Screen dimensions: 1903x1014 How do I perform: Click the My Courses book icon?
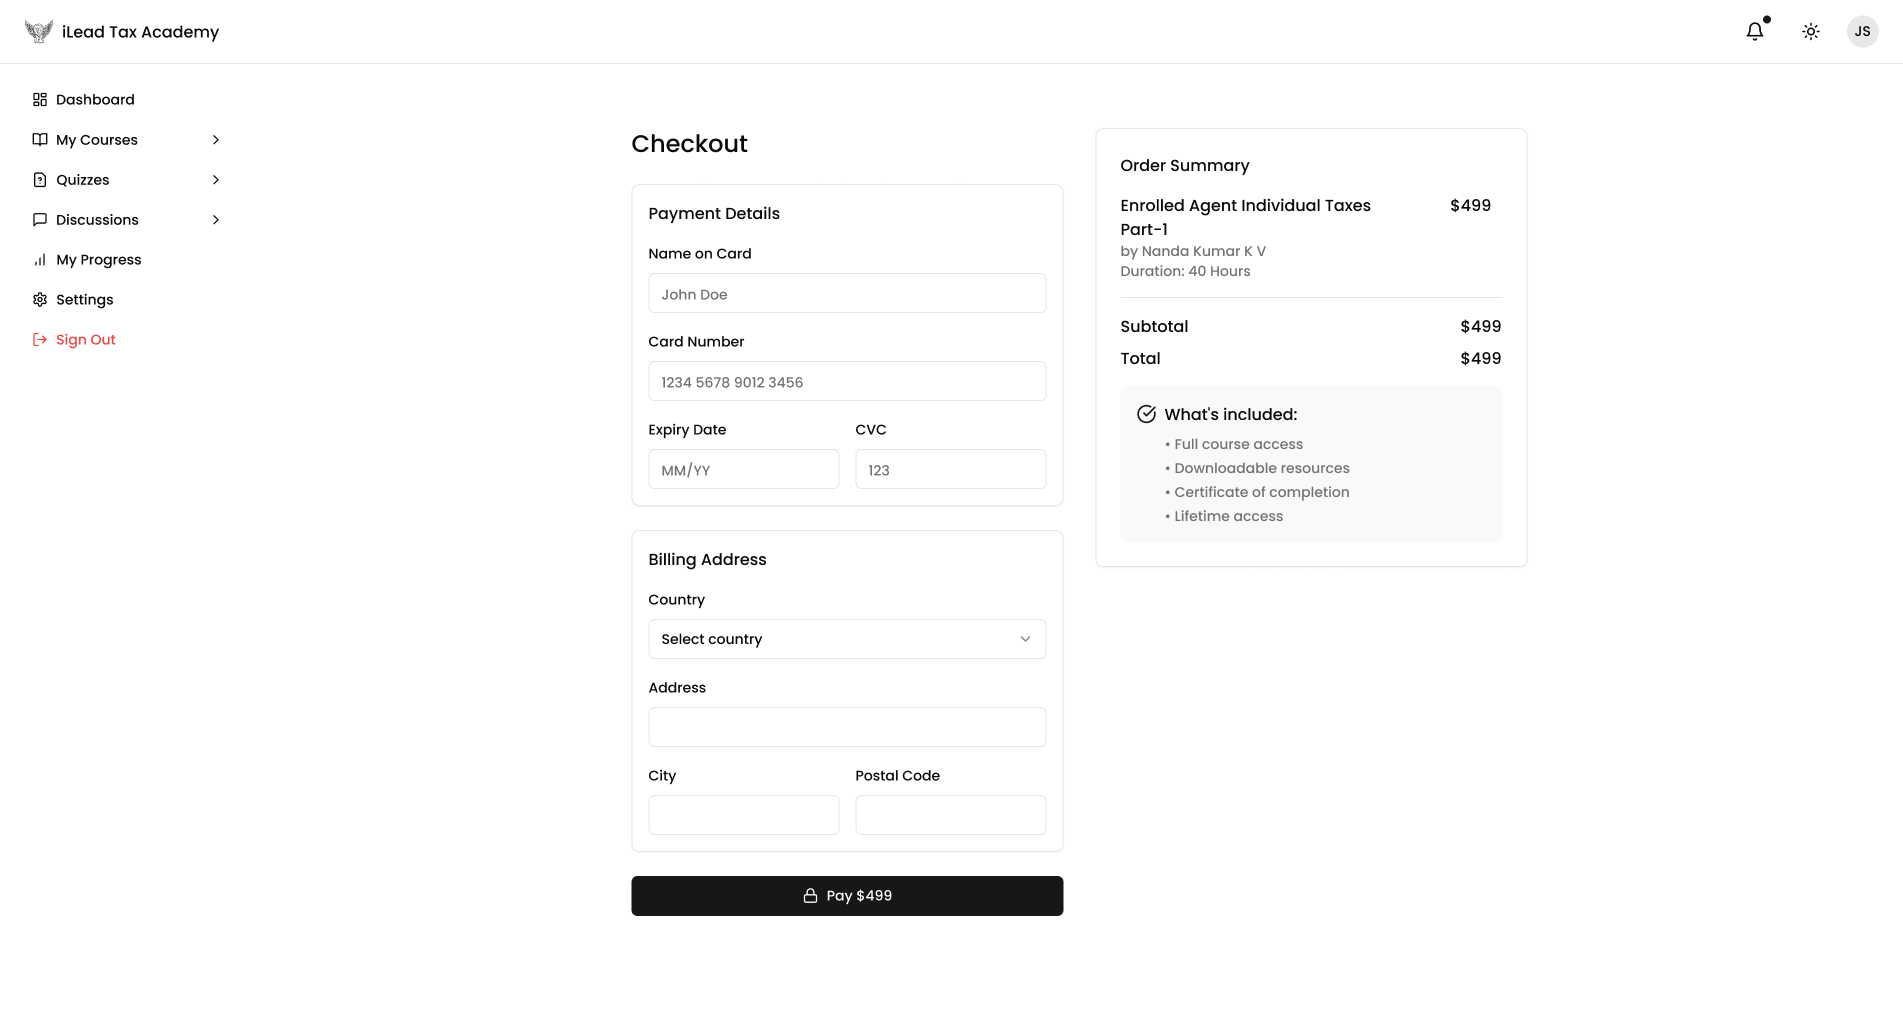[40, 140]
